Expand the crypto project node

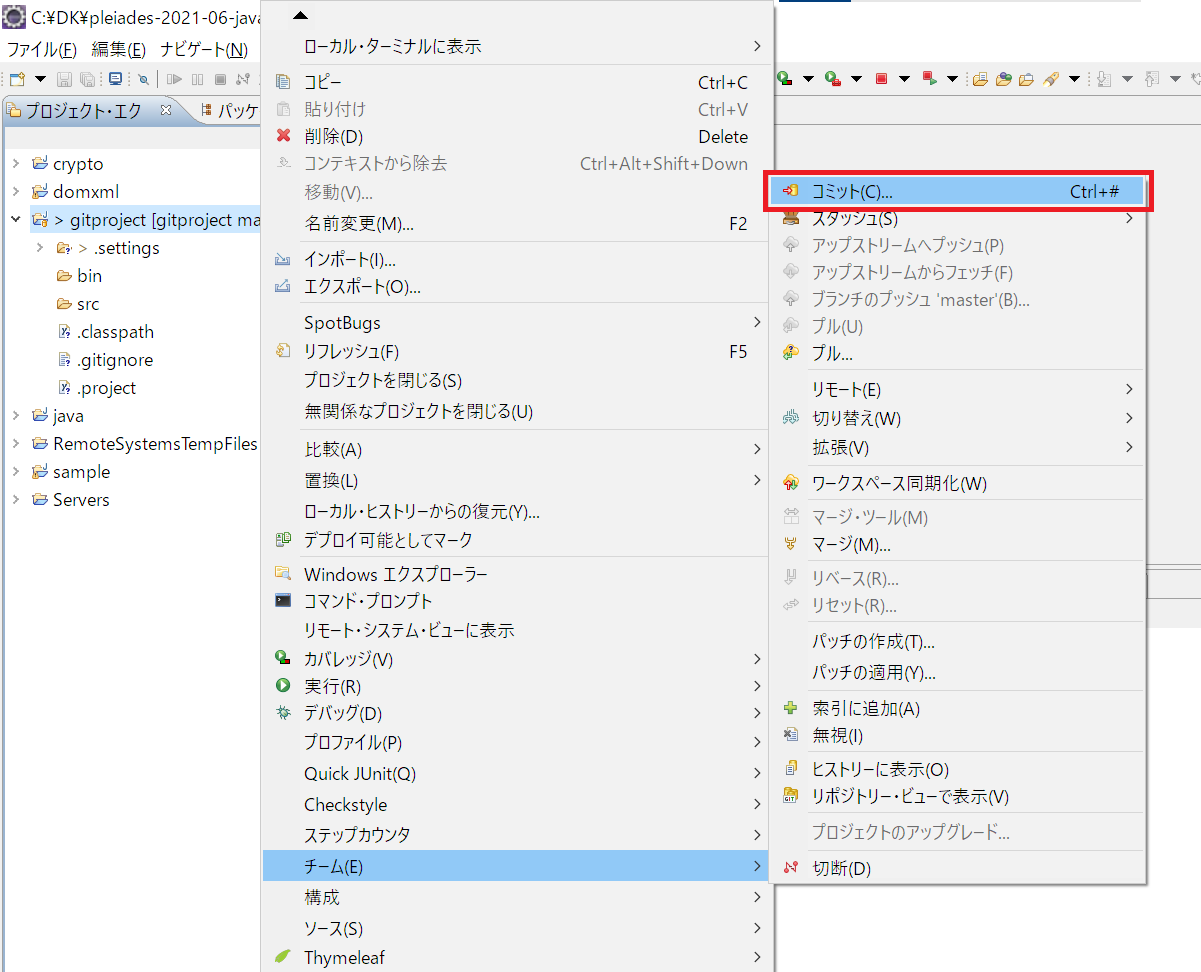coord(16,164)
